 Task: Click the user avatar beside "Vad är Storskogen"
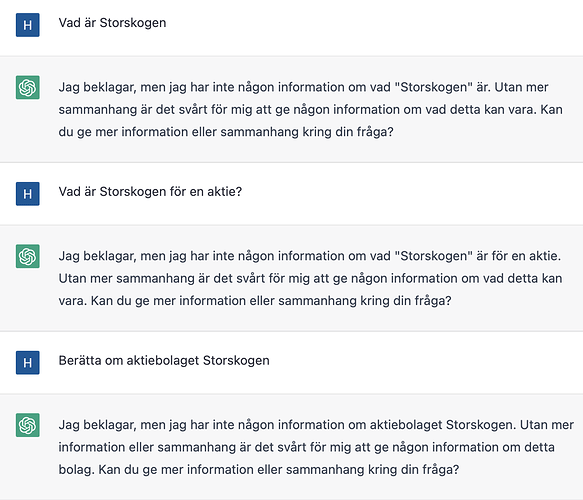(x=28, y=25)
